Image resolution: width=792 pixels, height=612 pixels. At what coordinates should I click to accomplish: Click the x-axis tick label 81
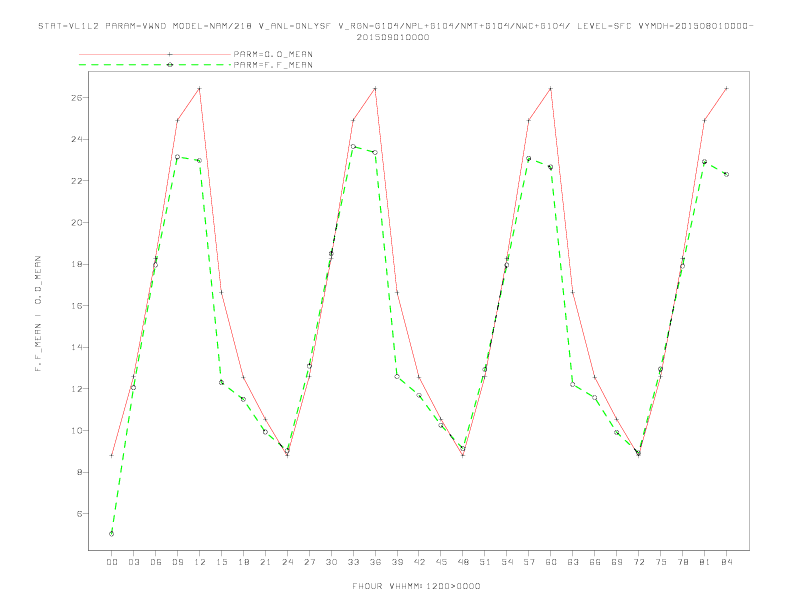705,562
